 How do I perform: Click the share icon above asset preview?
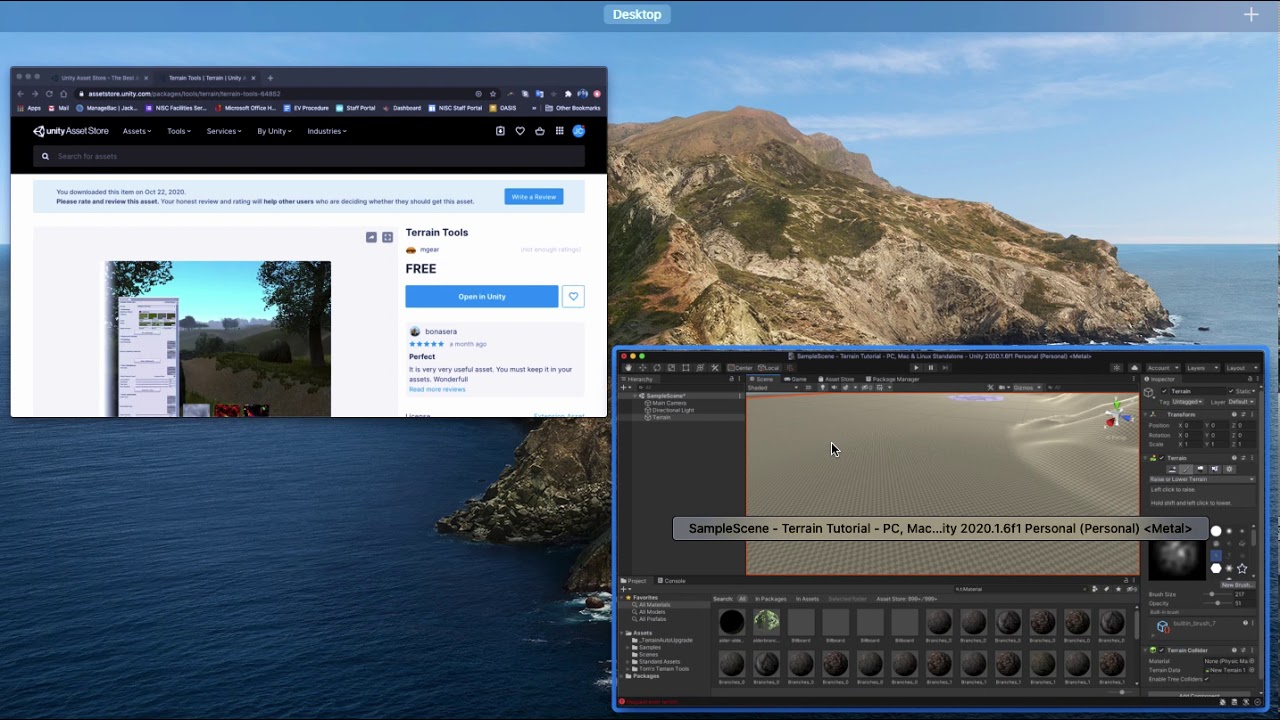371,237
